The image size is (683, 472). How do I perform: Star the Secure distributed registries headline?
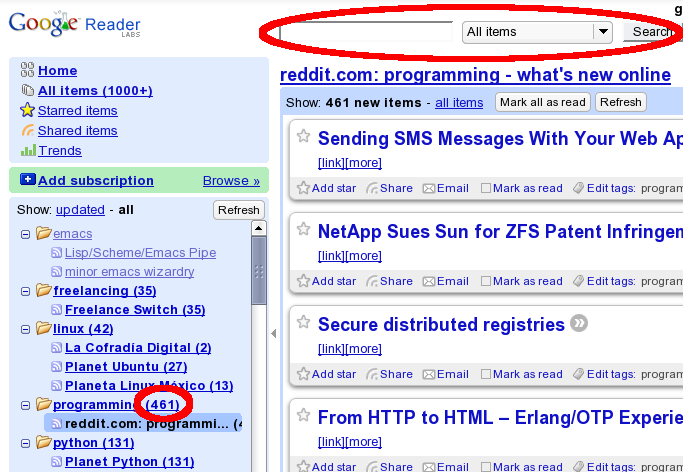coord(304,322)
